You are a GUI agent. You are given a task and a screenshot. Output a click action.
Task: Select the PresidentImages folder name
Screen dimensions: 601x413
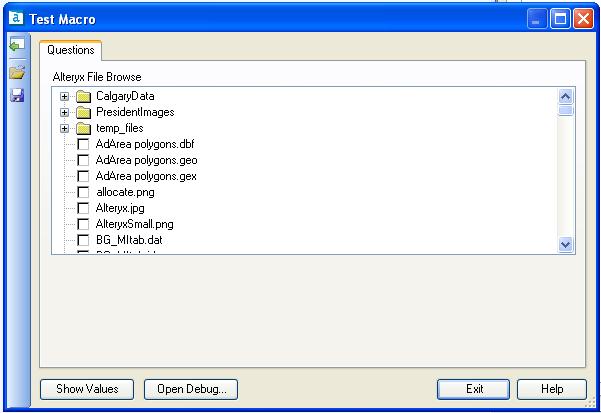click(x=135, y=112)
